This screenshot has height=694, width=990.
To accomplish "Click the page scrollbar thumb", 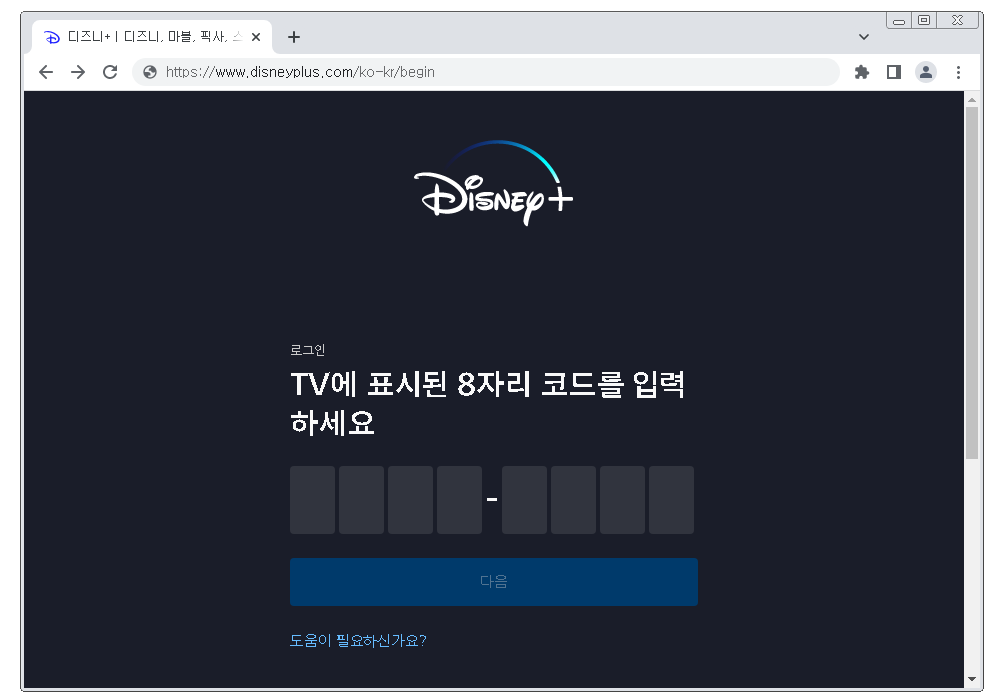I will (972, 283).
